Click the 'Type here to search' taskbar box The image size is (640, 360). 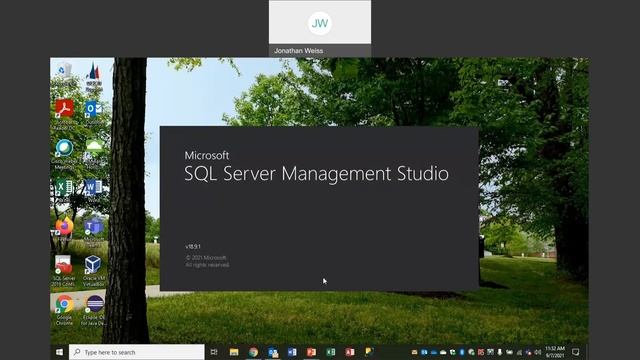coord(137,352)
